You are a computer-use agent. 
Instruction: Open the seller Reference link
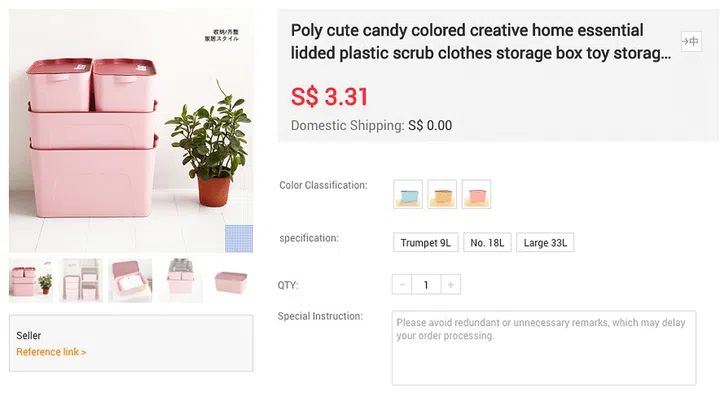[x=51, y=352]
